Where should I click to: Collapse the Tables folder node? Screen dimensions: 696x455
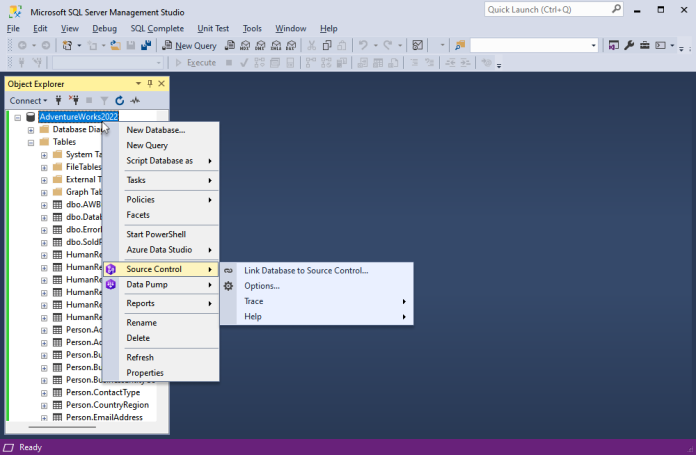click(31, 142)
